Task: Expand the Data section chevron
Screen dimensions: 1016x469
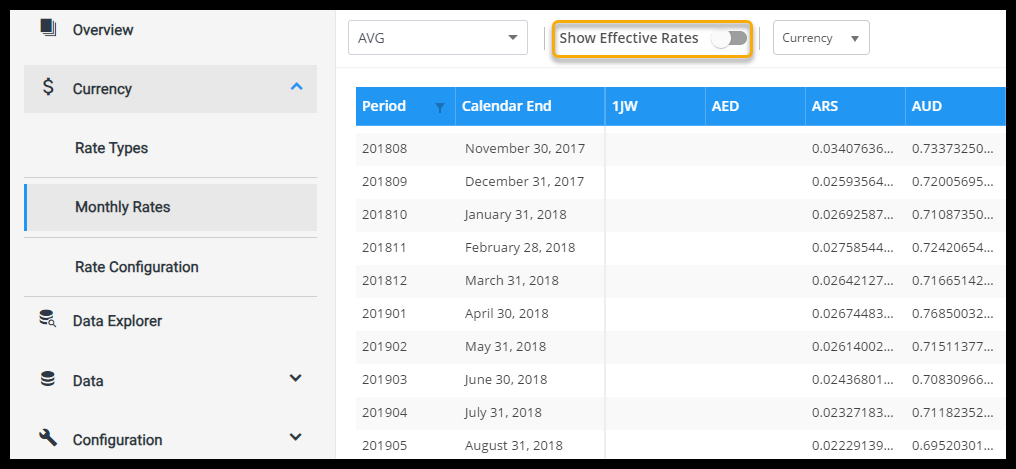Action: point(295,378)
